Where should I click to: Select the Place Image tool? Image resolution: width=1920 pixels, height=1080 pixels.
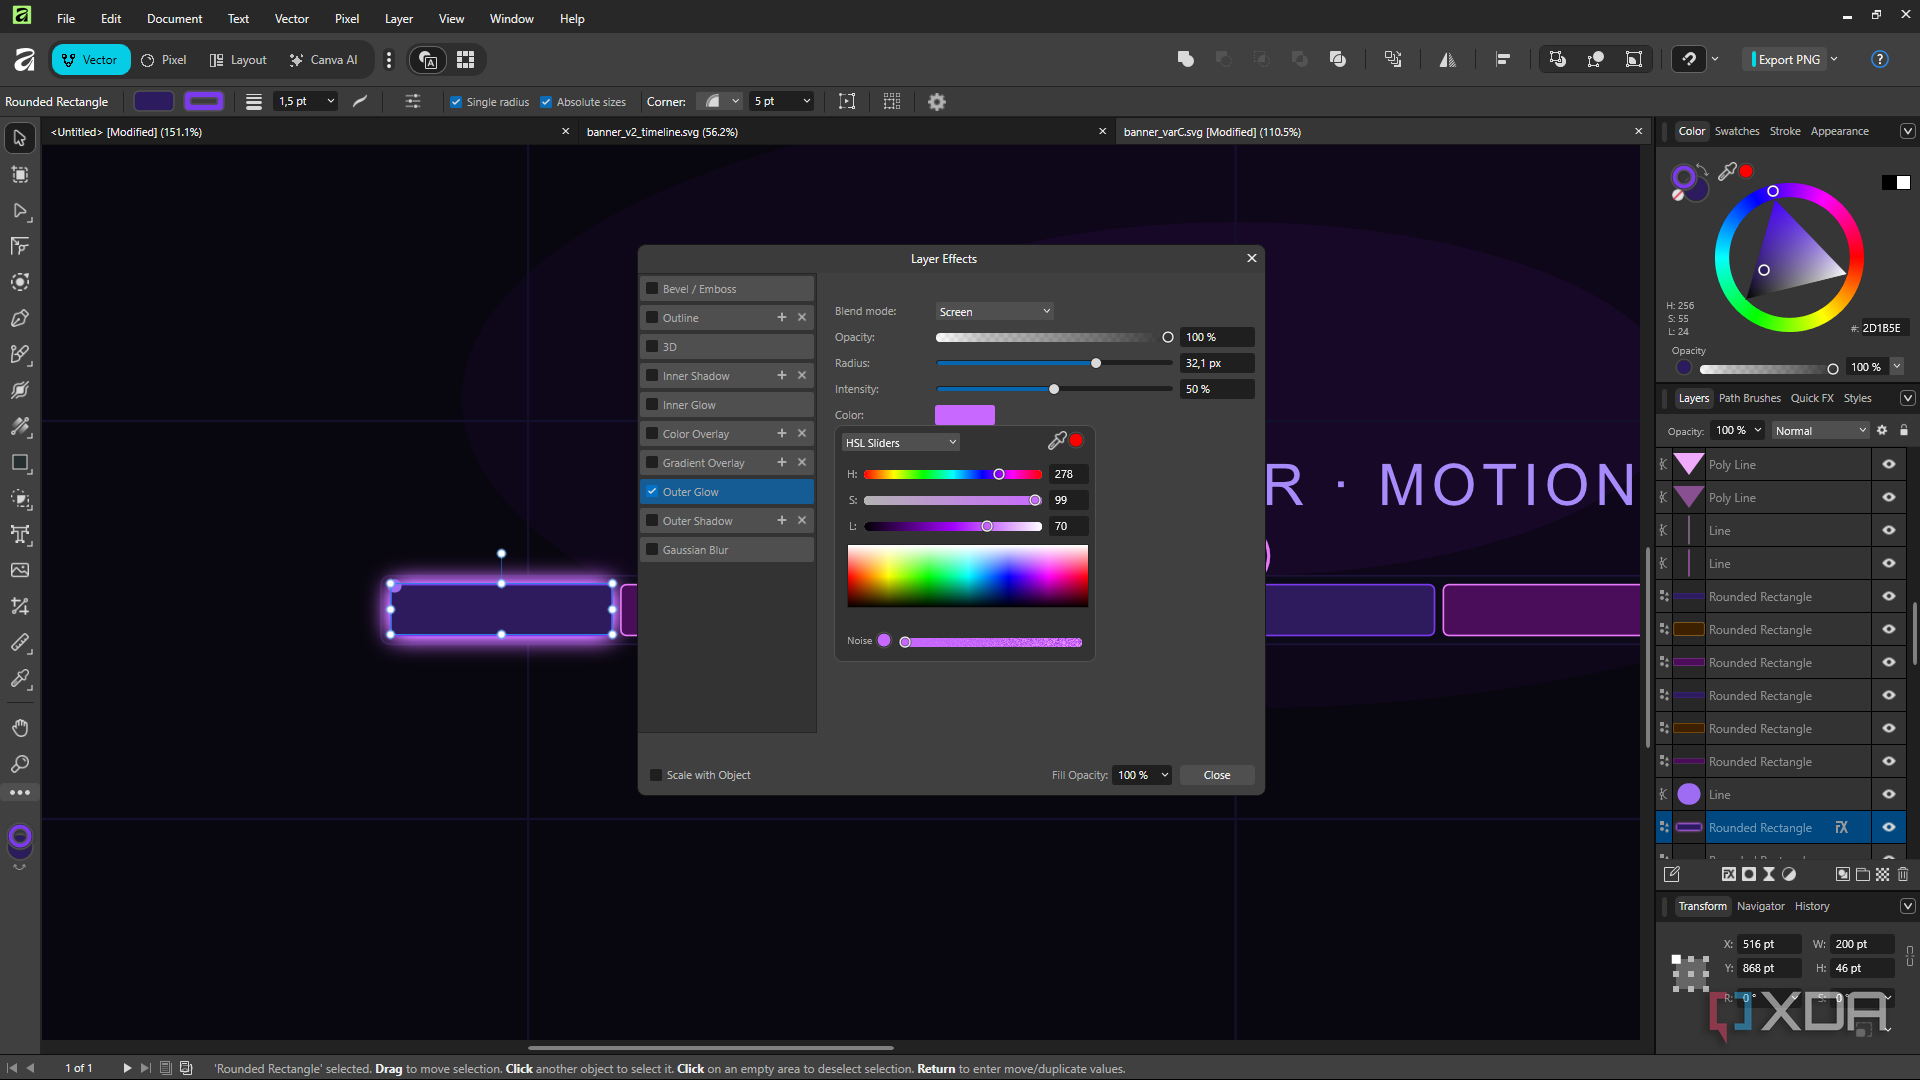[19, 570]
